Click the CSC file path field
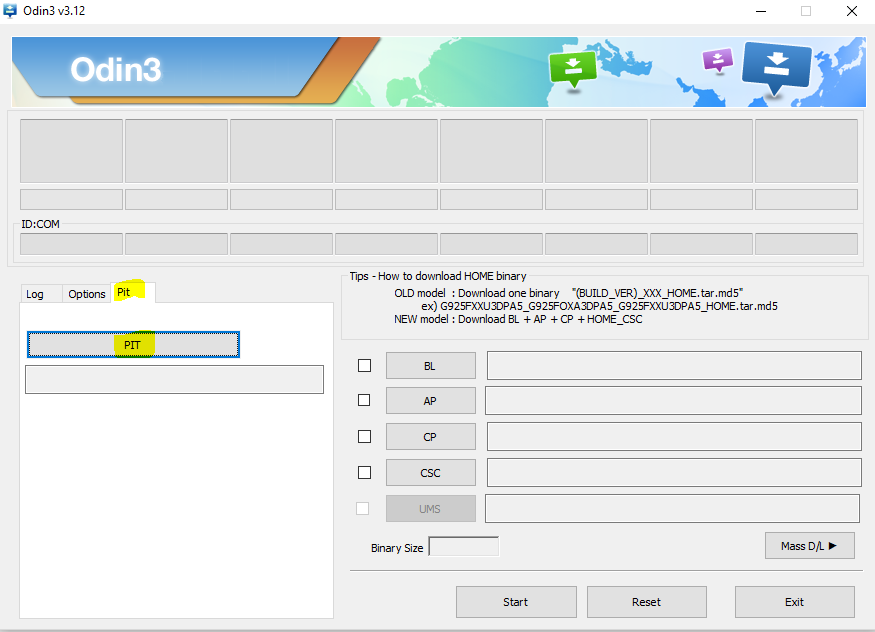The image size is (875, 632). [673, 472]
